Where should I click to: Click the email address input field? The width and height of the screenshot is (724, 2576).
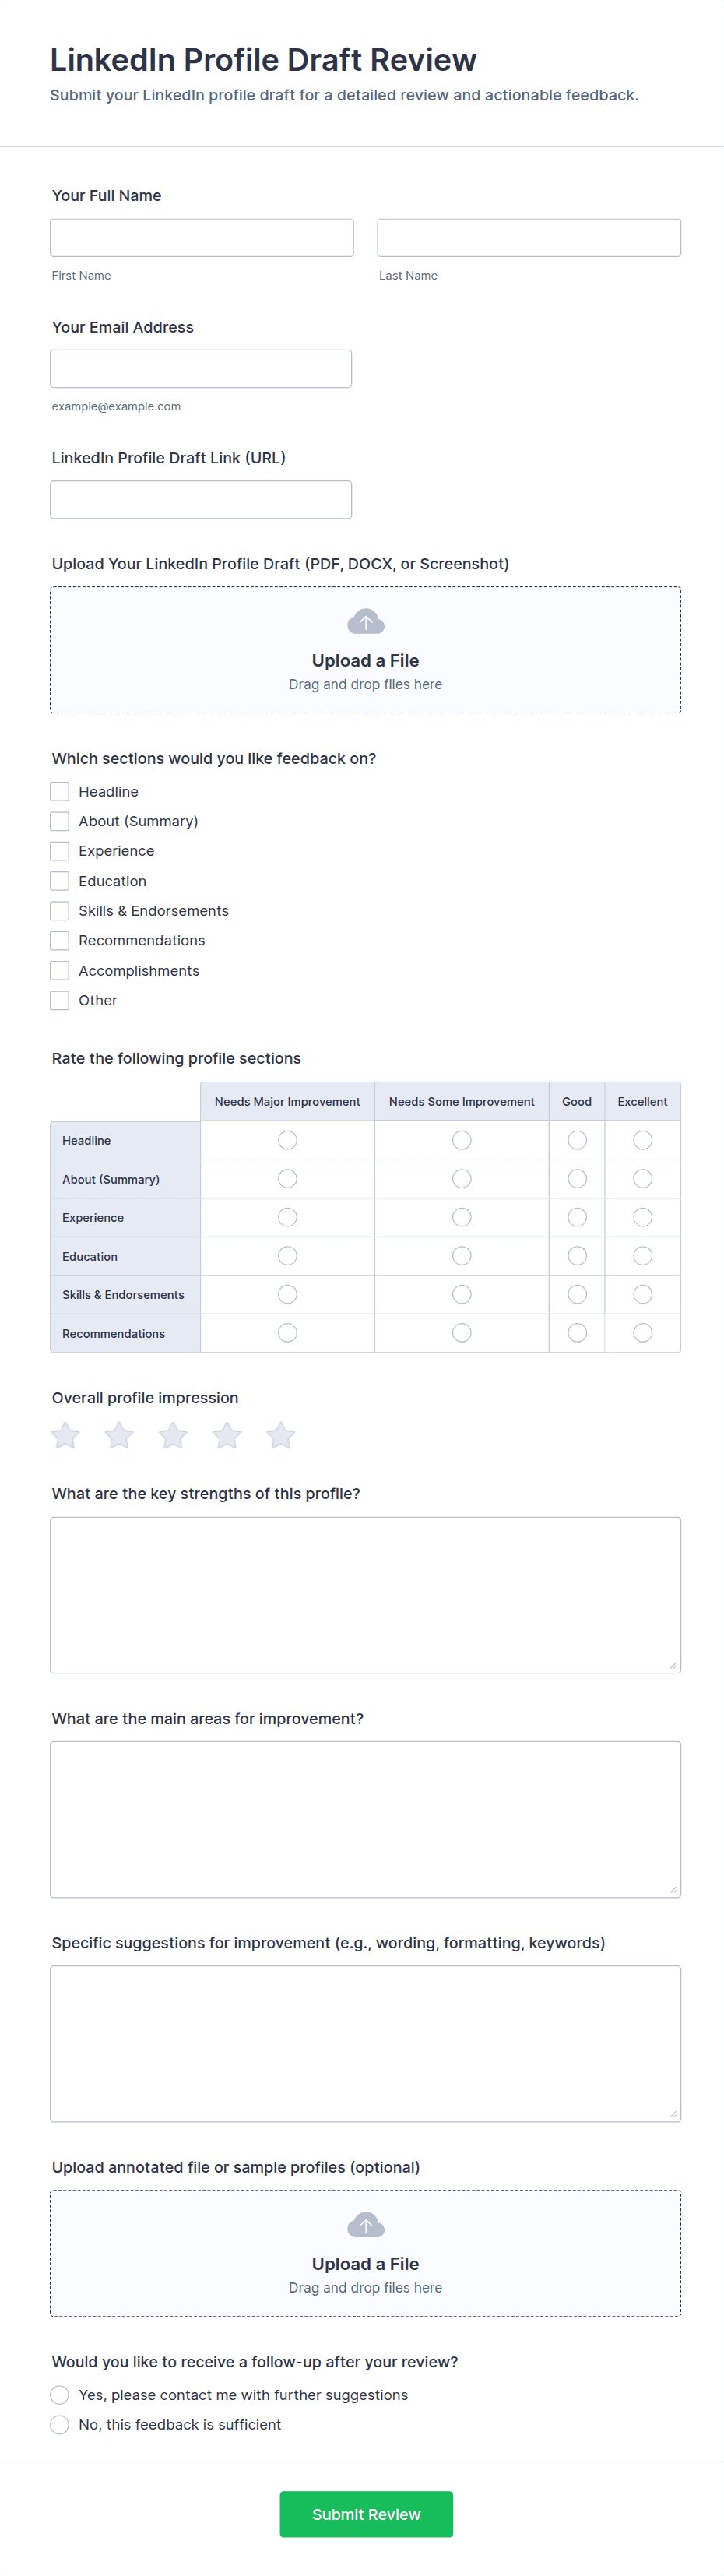point(201,368)
